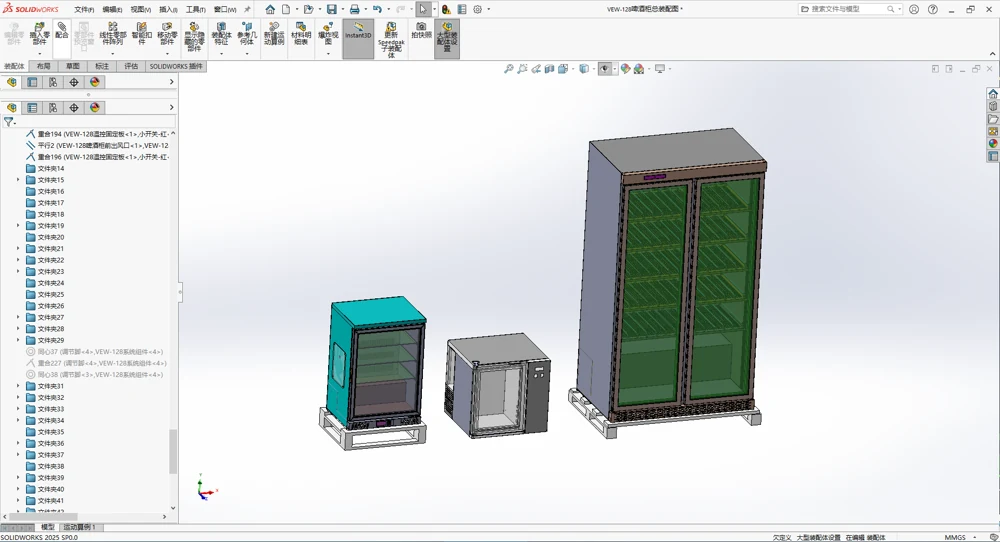Click the Rebuild traffic light icon
The image size is (1000, 542).
coord(446,9)
